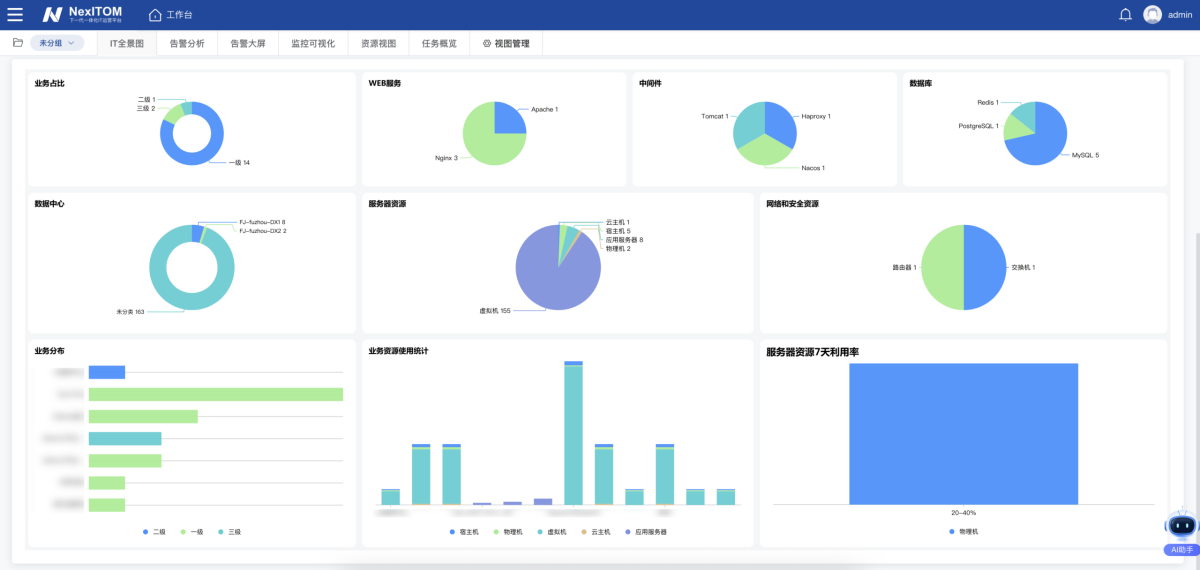Viewport: 1200px width, 570px height.
Task: Open the hamburger navigation menu
Action: [15, 15]
